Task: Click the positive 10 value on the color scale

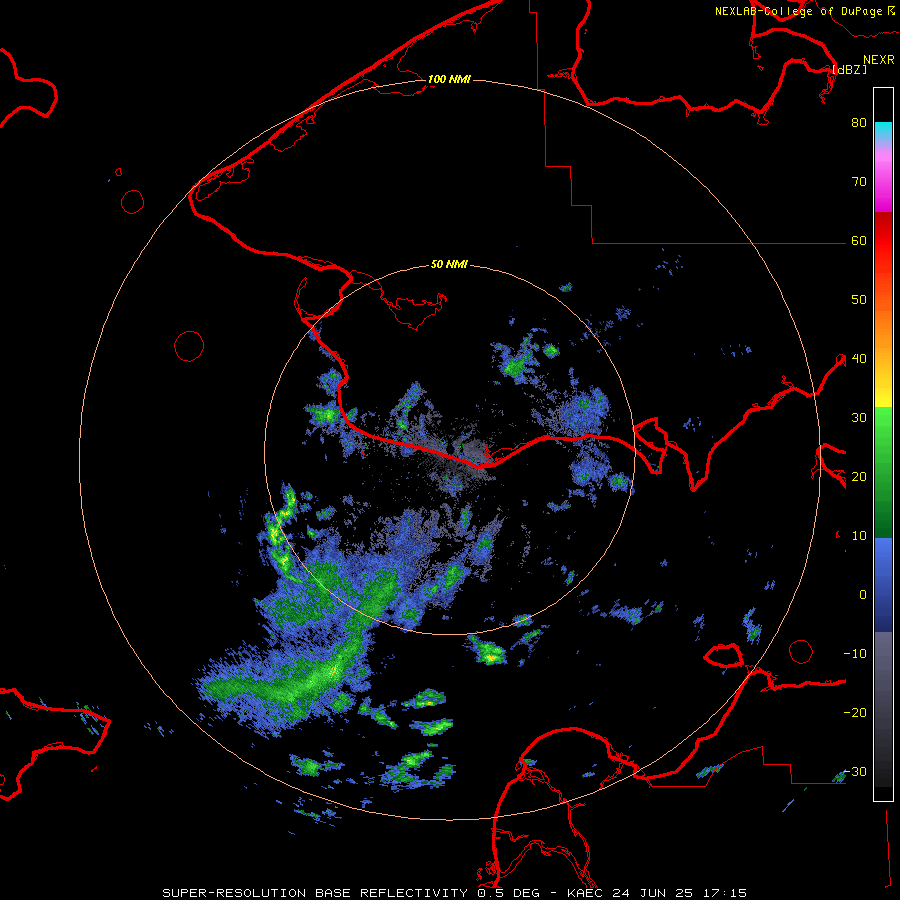Action: (859, 536)
